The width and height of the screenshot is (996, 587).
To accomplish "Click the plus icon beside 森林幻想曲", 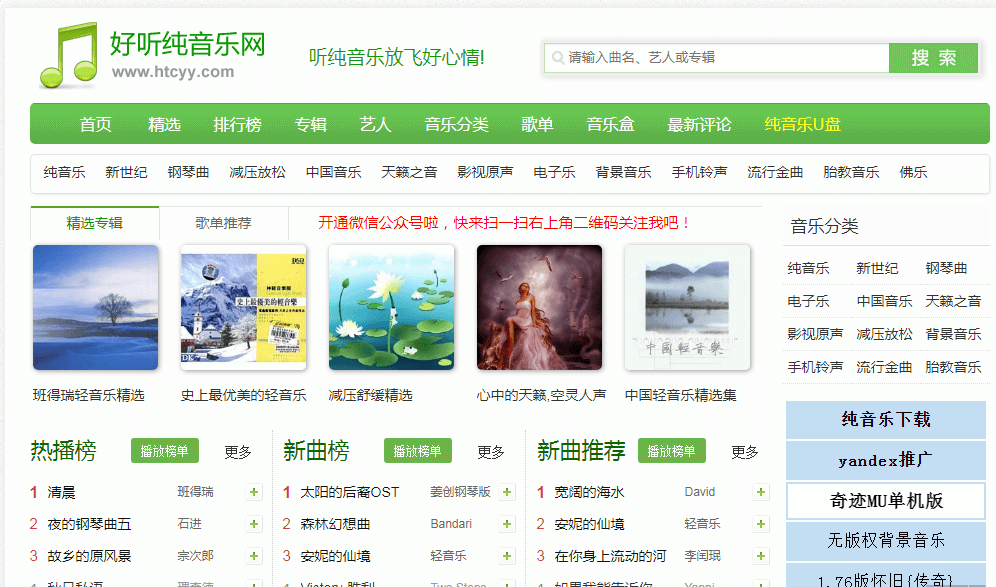I will [507, 523].
